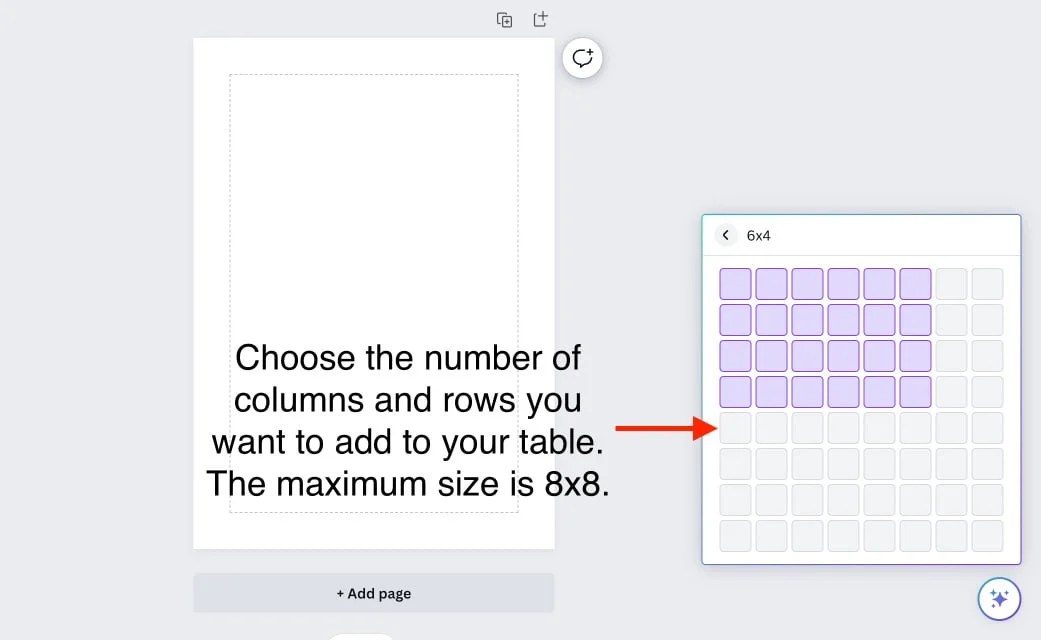Image resolution: width=1041 pixels, height=640 pixels.
Task: Toggle selection to a 4x4 table size
Action: [843, 391]
